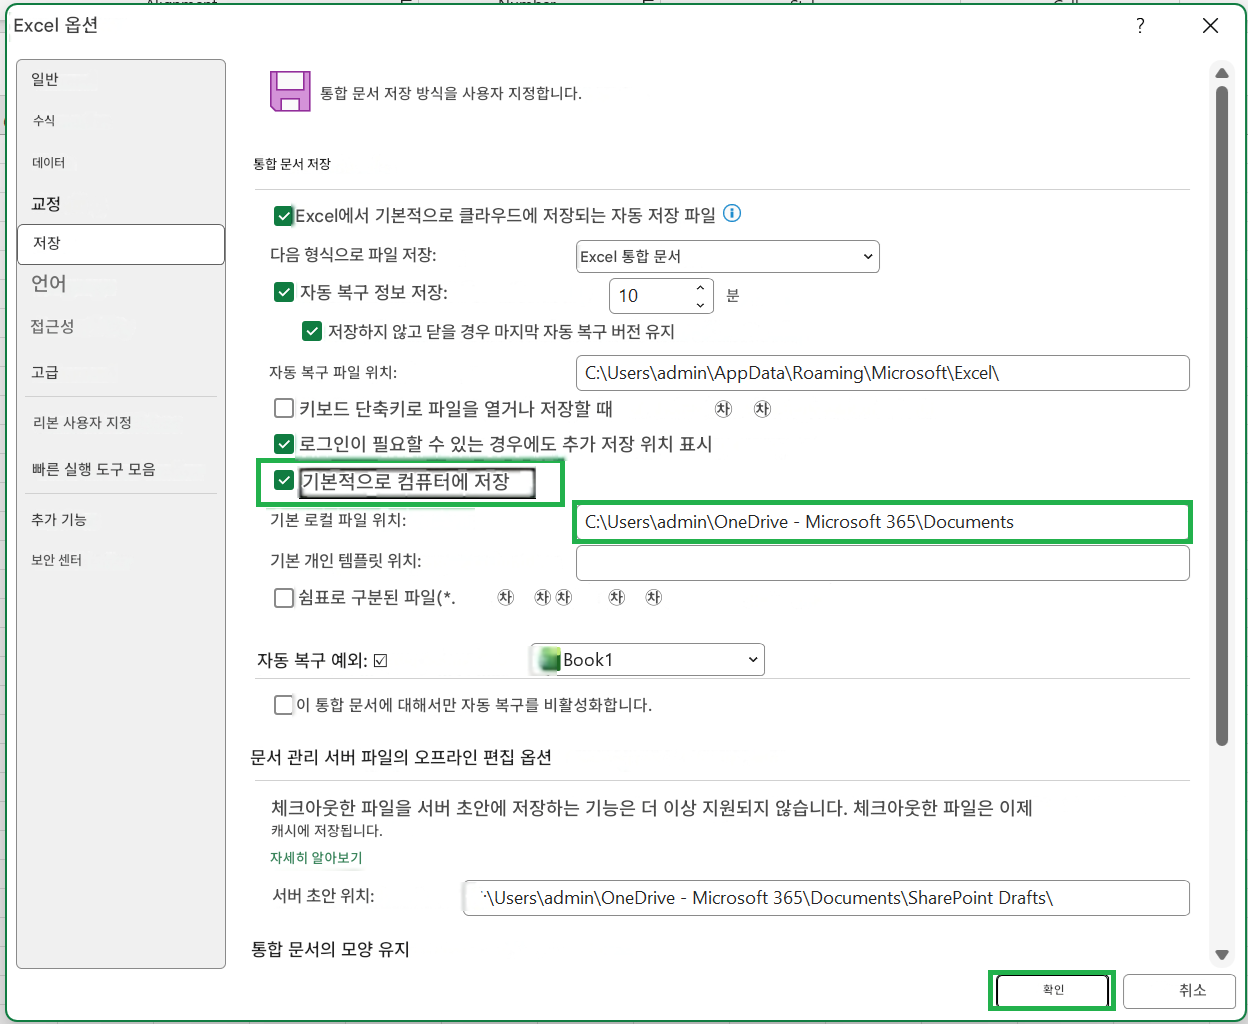Image resolution: width=1248 pixels, height=1024 pixels.
Task: Click the 통합 문서 저장 section heading
Action: (292, 164)
